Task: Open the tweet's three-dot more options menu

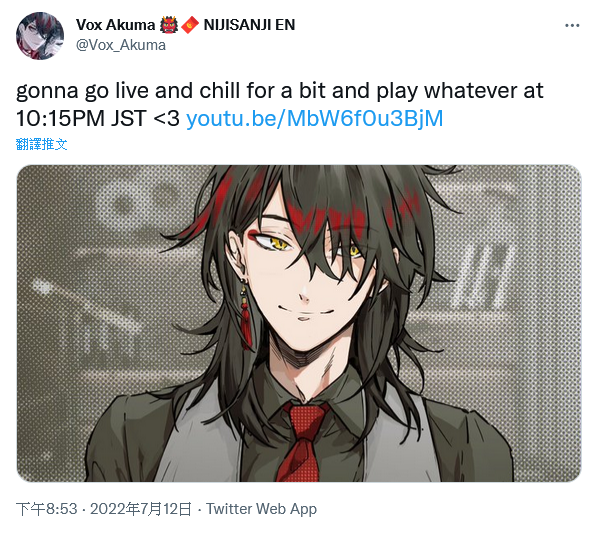Action: tap(572, 26)
